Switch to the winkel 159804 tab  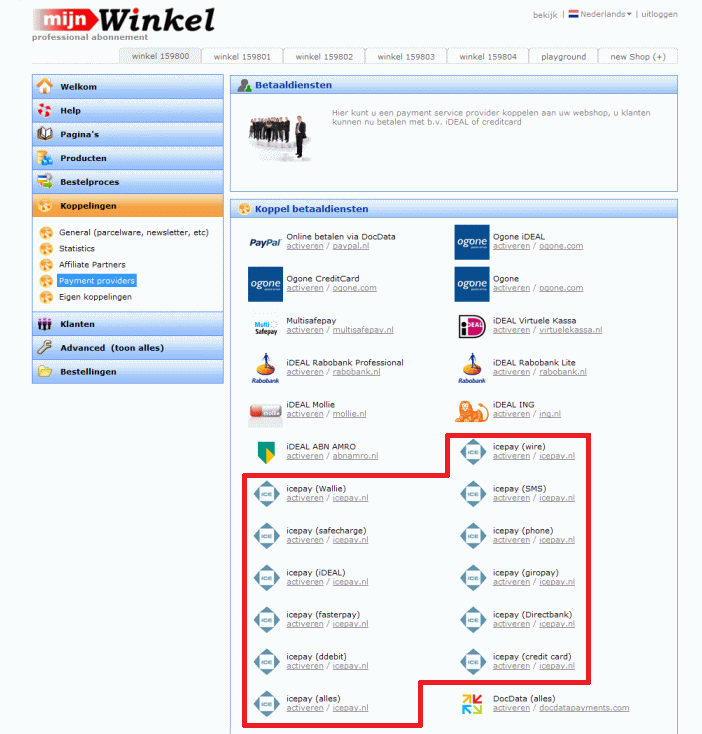coord(488,56)
